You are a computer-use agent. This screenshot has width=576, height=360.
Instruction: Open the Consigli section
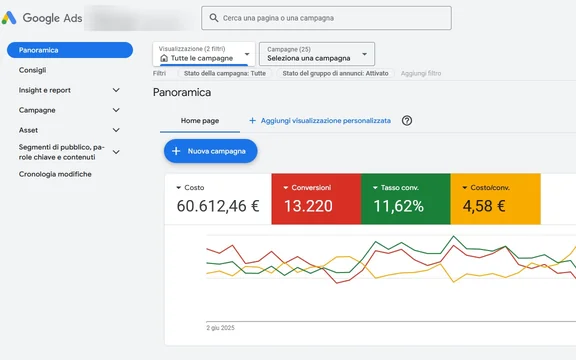[x=32, y=70]
